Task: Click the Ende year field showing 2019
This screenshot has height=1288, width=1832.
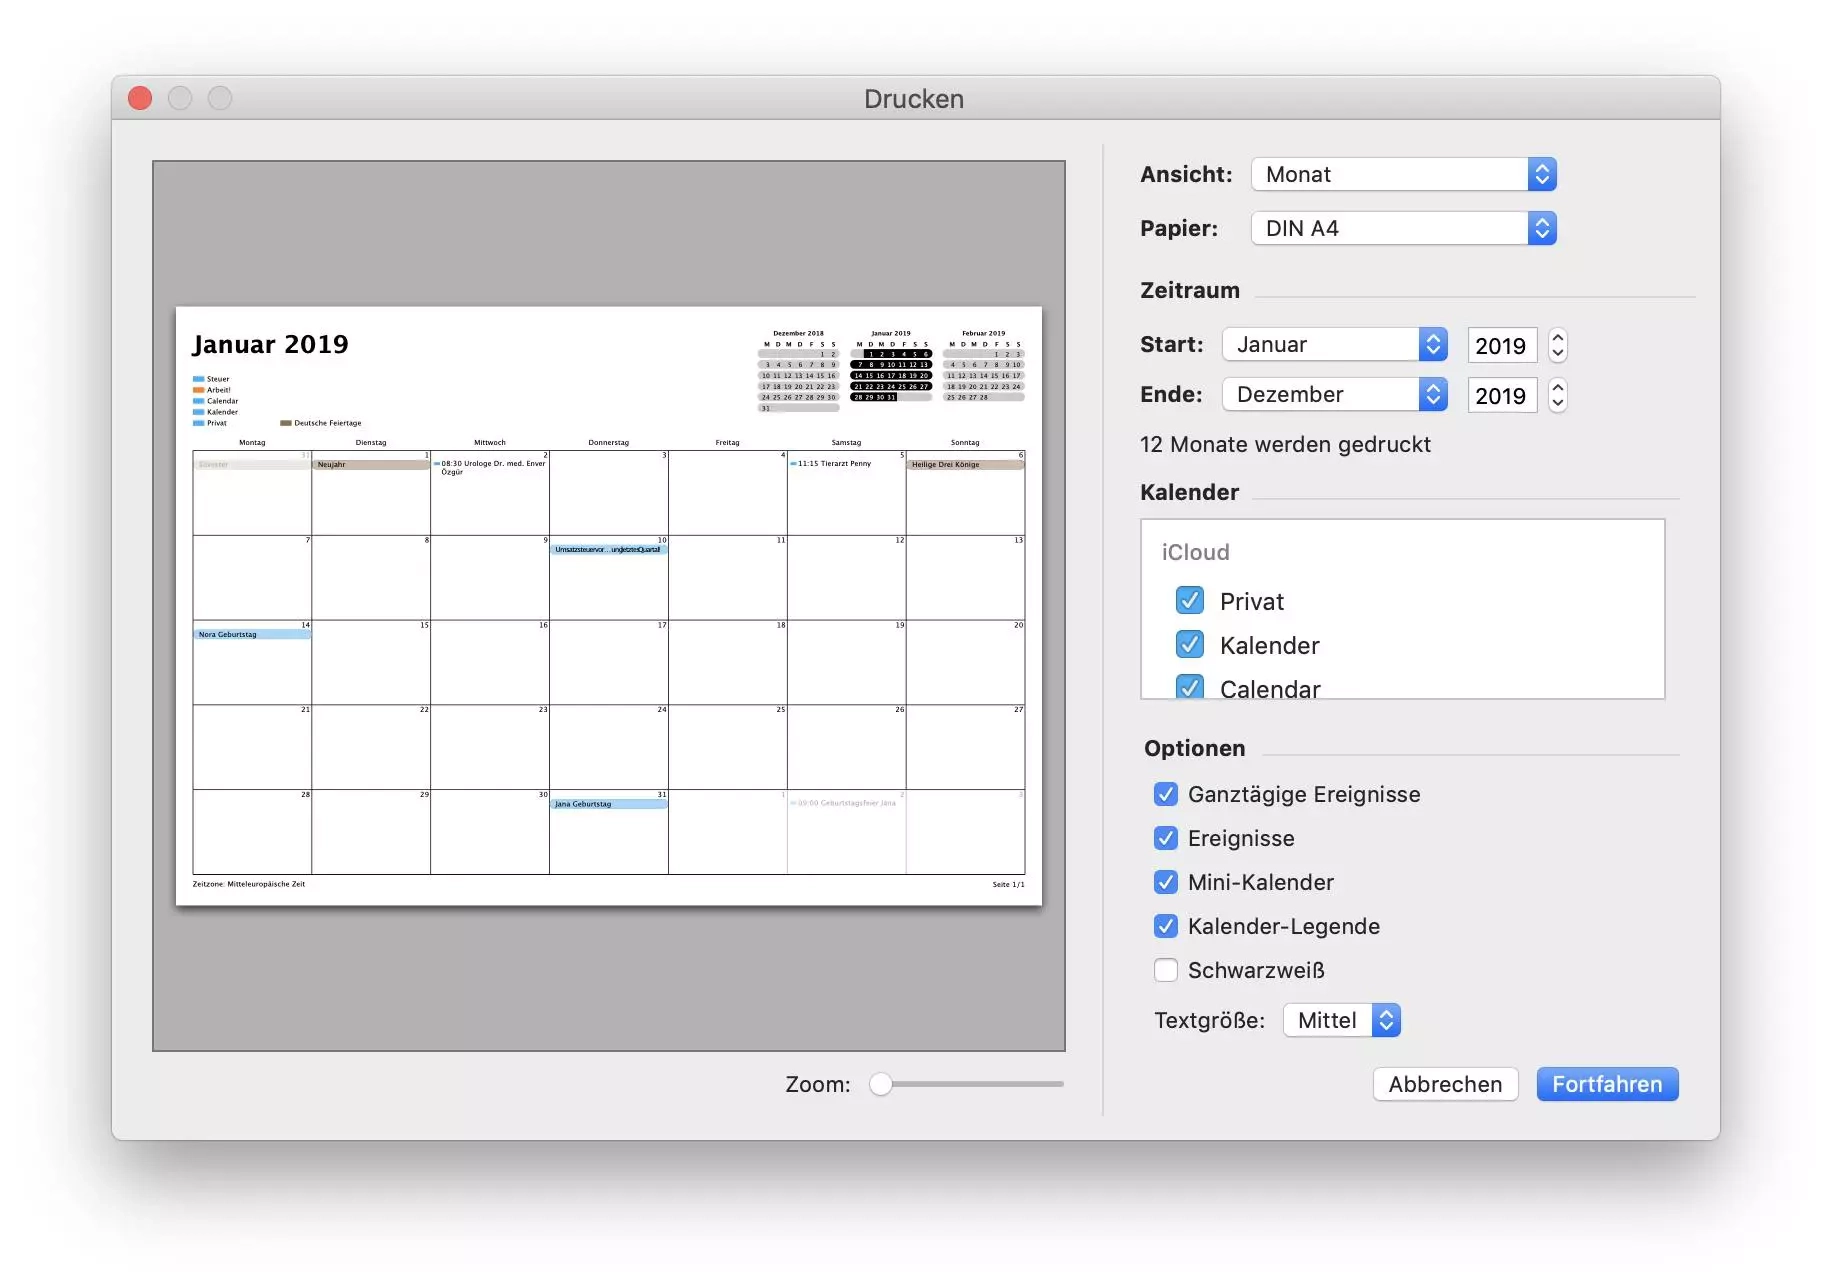Action: (1501, 395)
